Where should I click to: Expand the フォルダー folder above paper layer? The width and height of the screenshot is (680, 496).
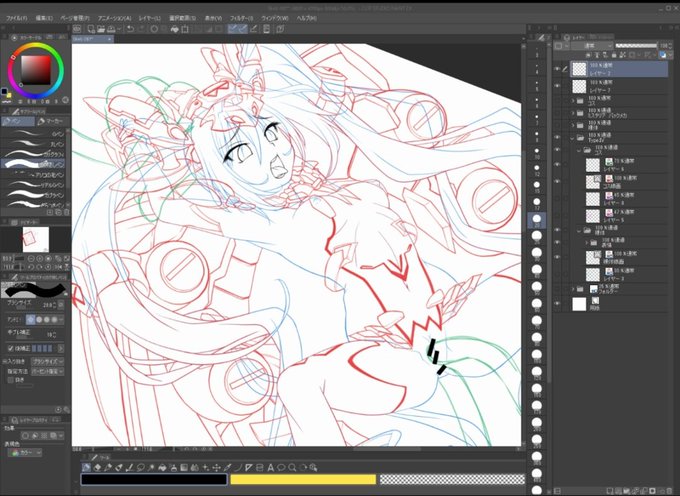pyautogui.click(x=573, y=288)
